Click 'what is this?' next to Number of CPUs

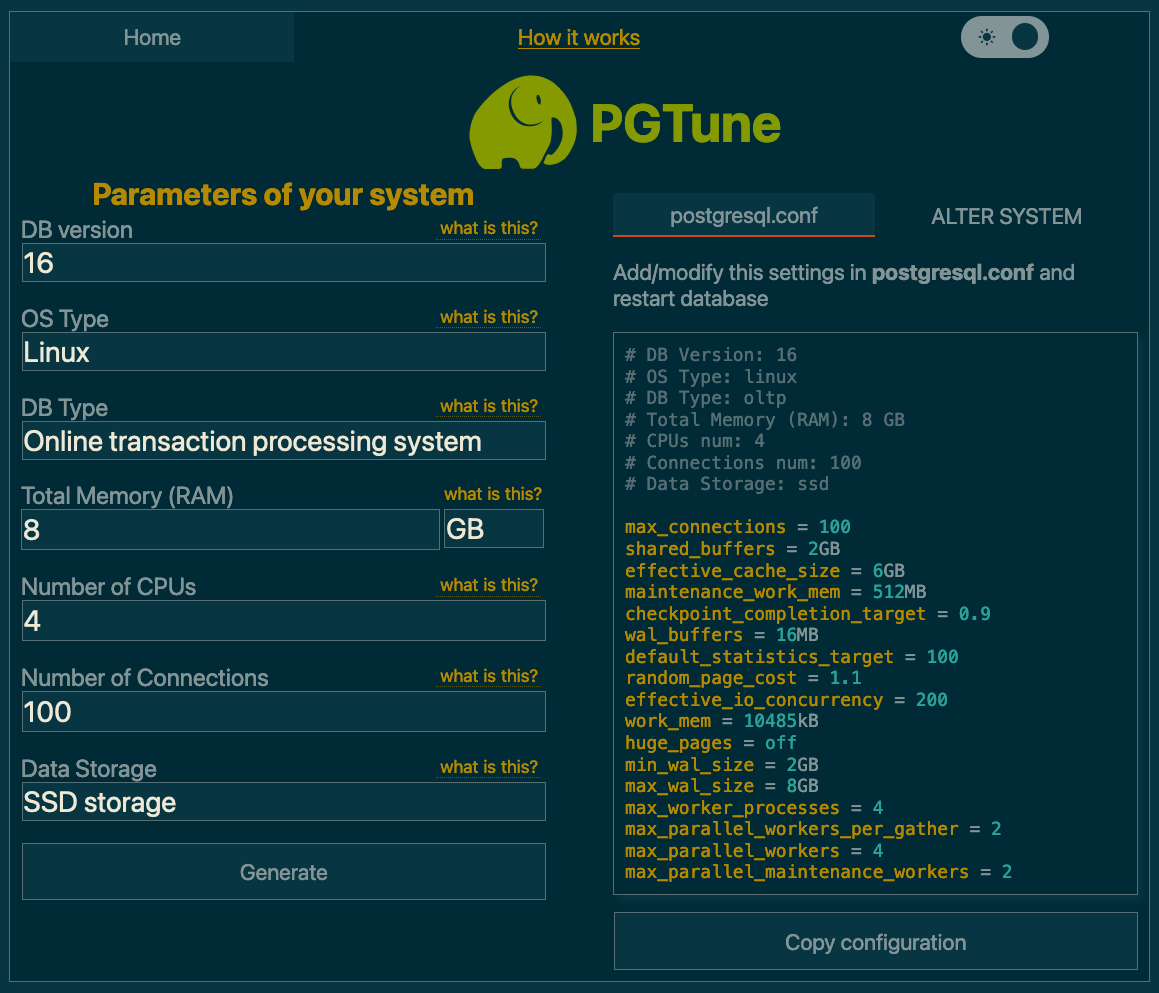[x=489, y=585]
